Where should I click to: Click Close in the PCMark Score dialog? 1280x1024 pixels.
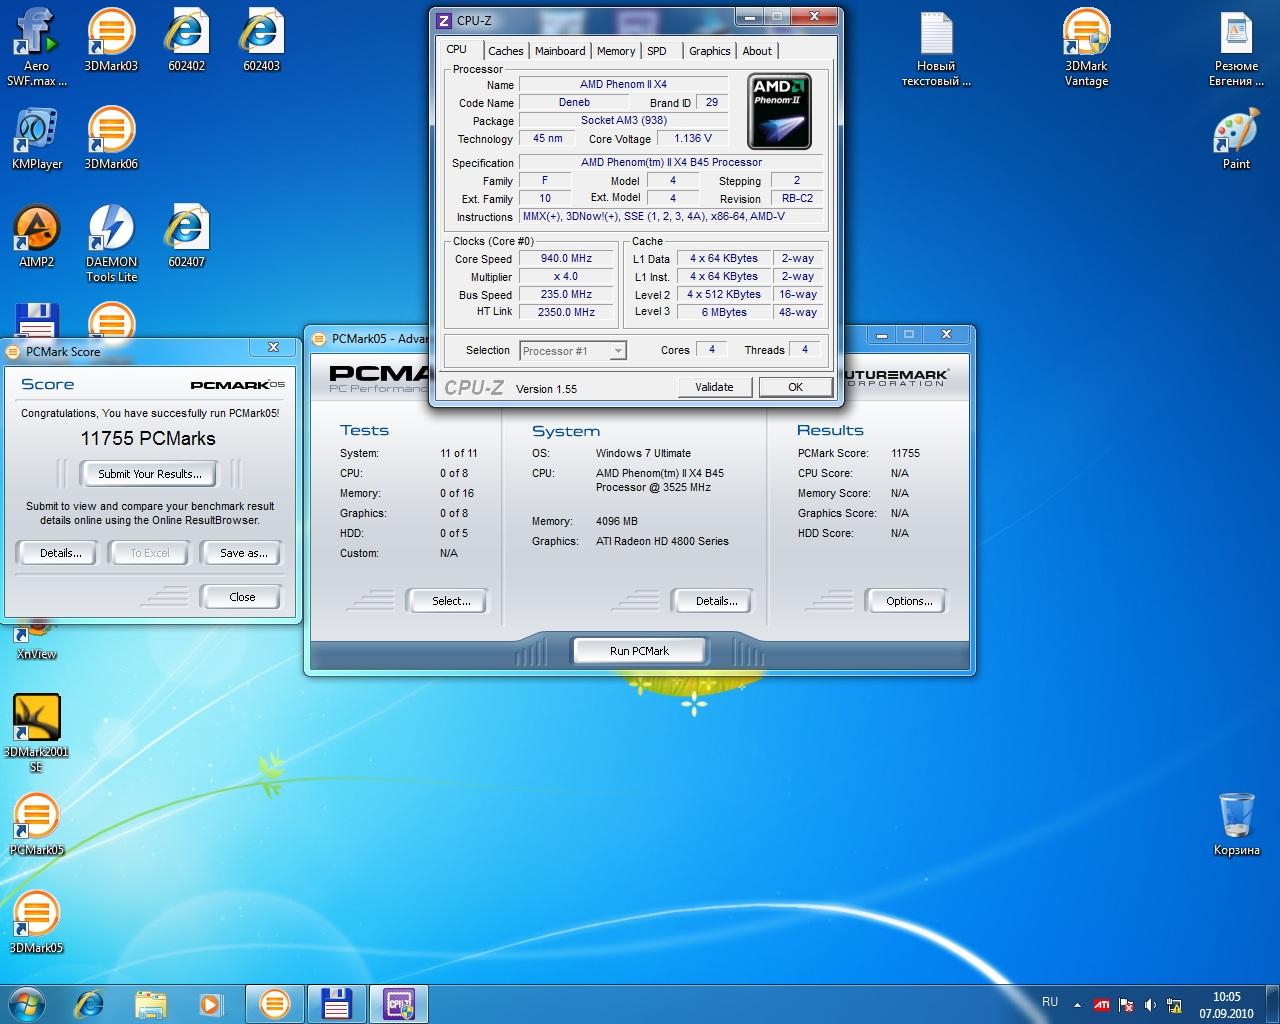242,597
